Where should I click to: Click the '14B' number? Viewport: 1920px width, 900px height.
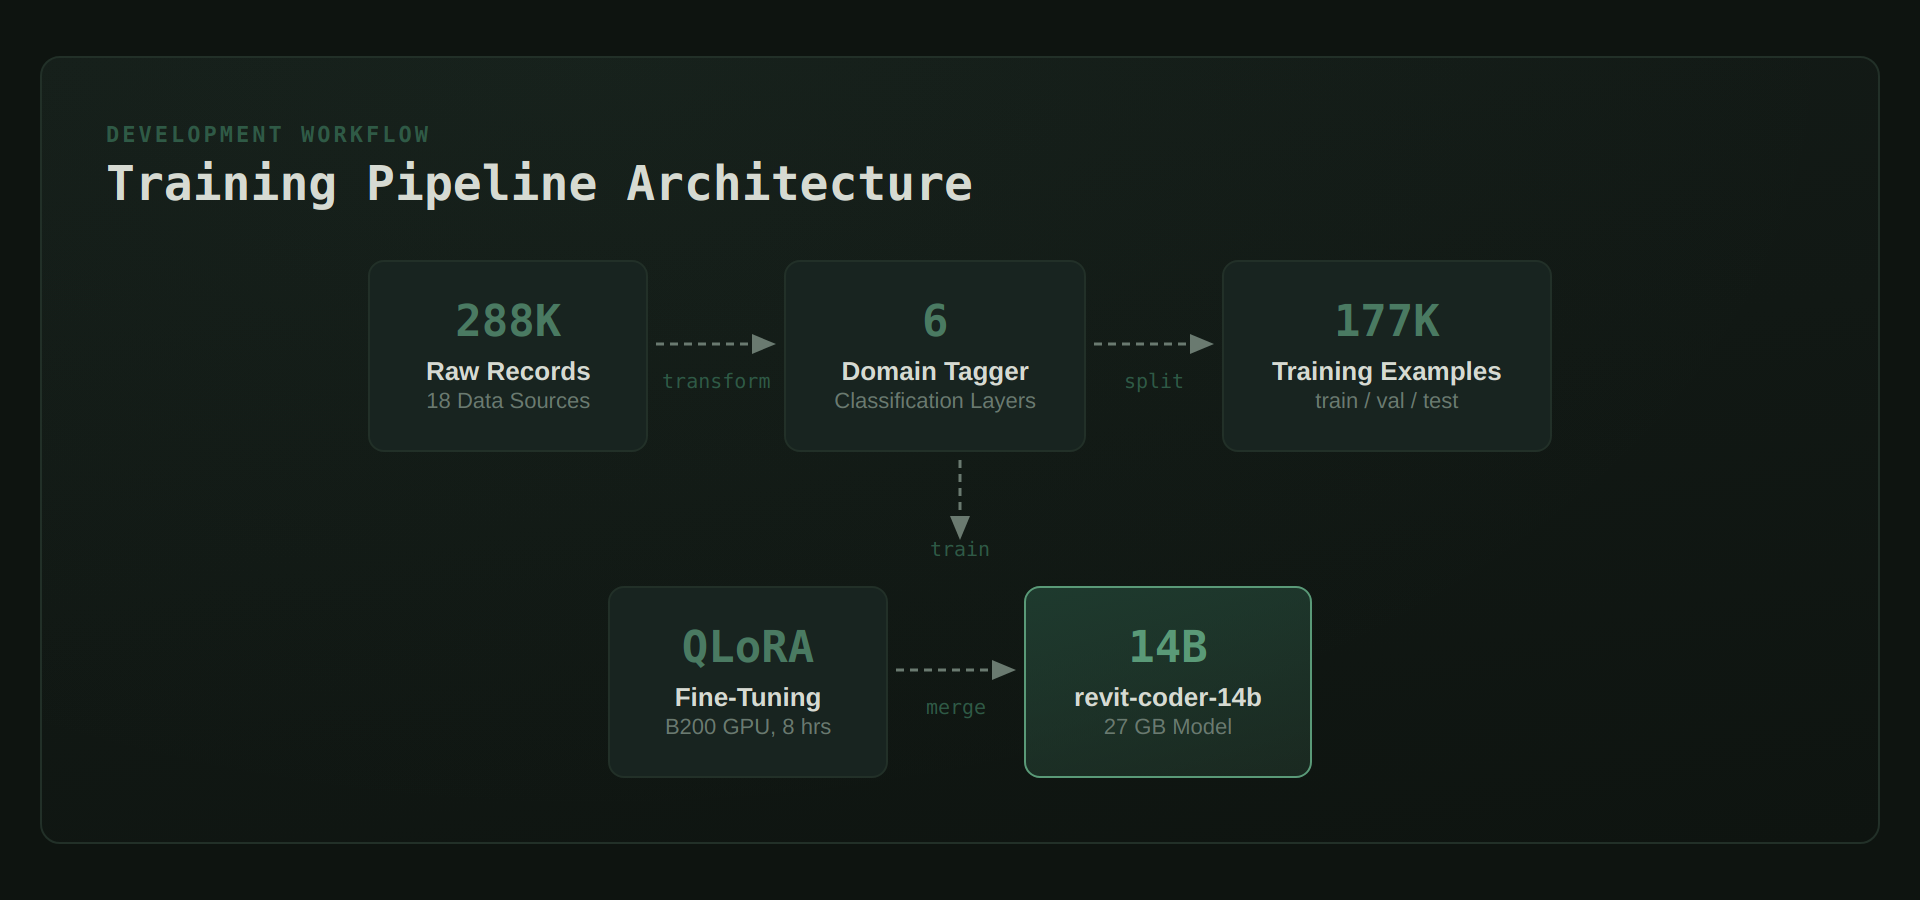coord(1168,647)
